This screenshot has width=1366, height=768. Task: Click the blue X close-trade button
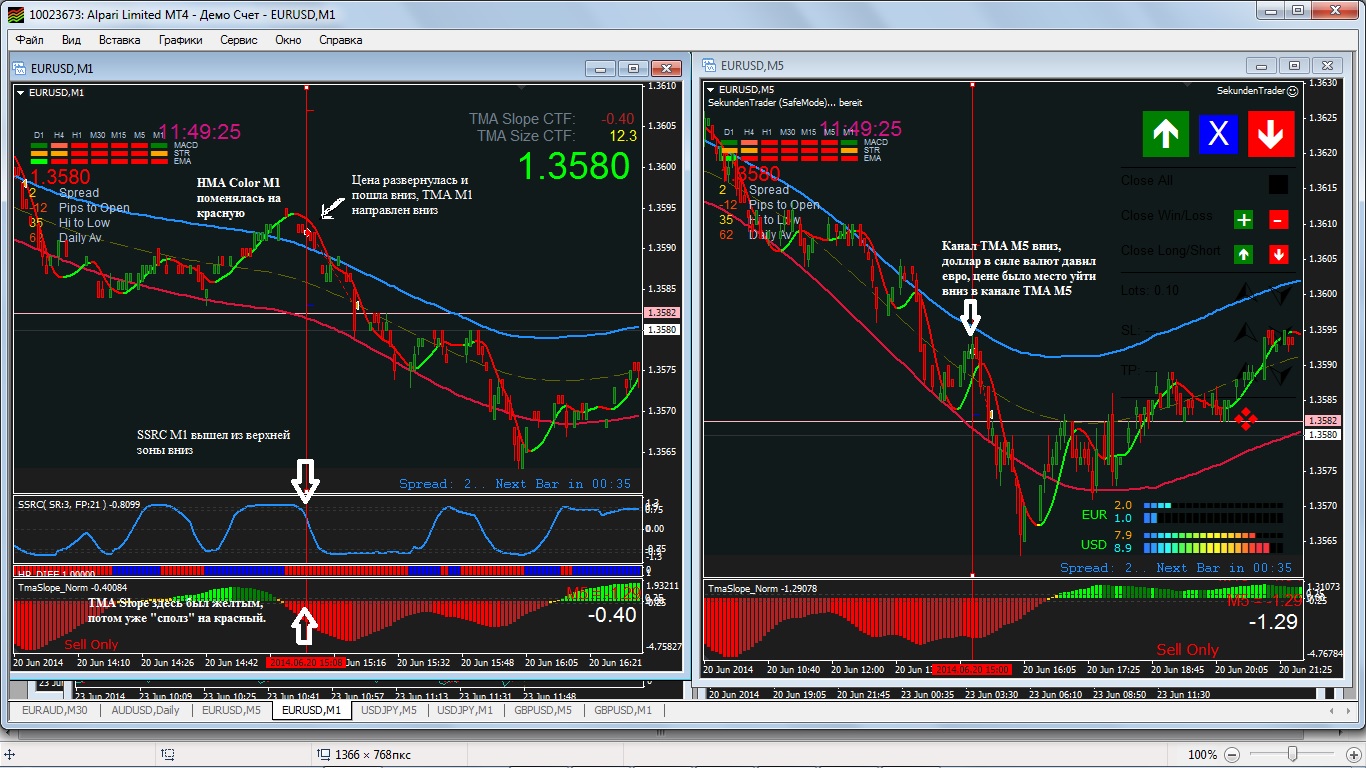pyautogui.click(x=1218, y=134)
